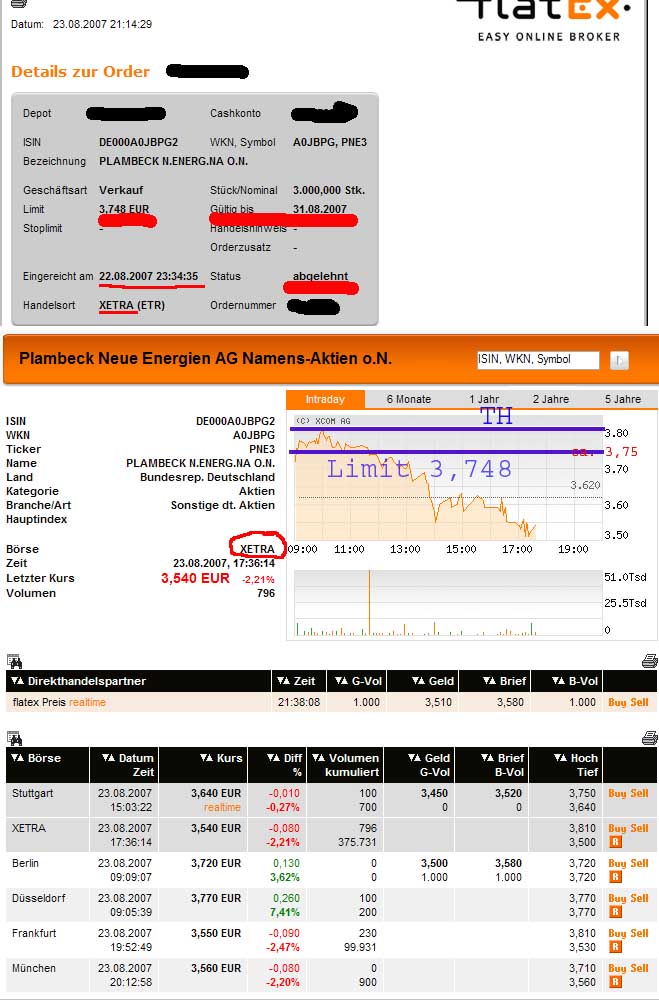659x1000 pixels.
Task: Click realtime link under Stuttgart Kurs
Action: pos(222,807)
